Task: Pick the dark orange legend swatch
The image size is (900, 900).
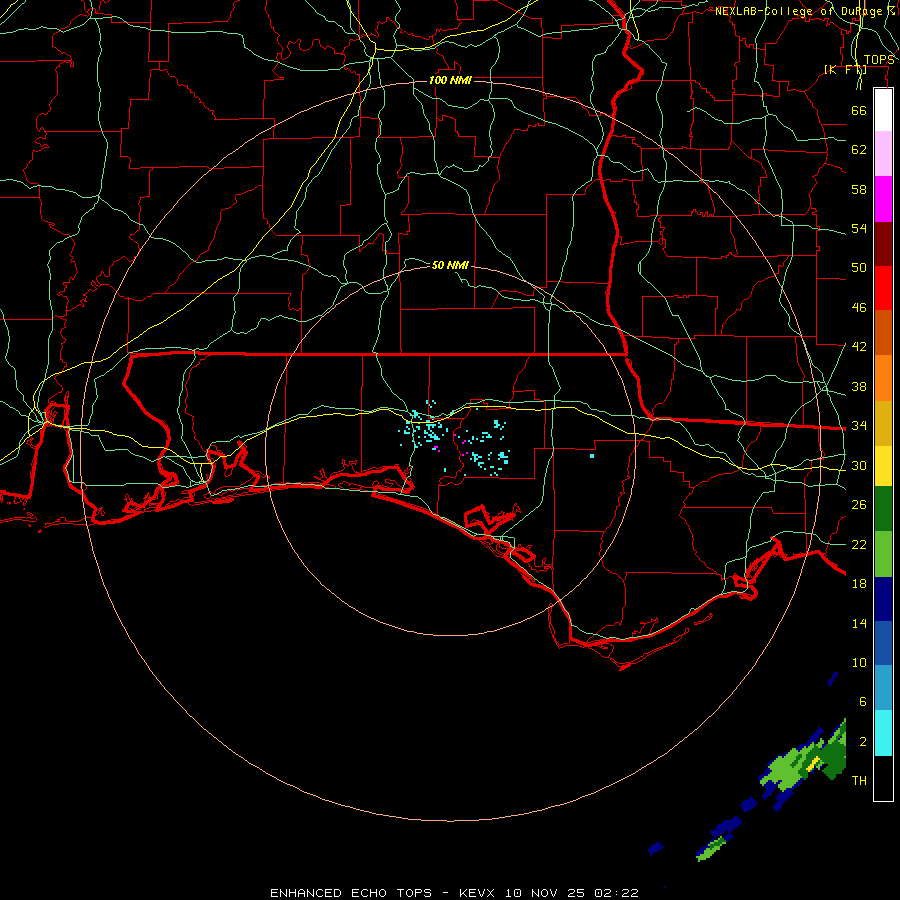Action: [883, 332]
